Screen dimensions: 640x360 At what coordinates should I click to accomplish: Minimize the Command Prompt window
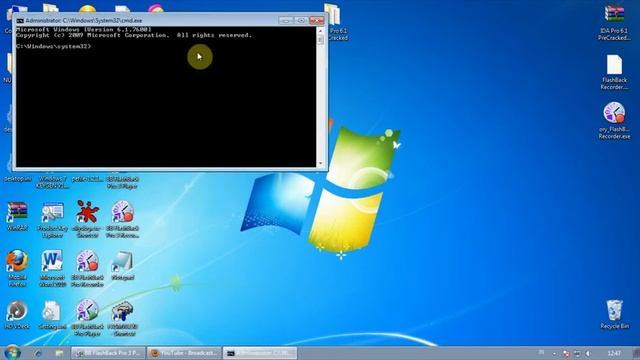point(286,20)
